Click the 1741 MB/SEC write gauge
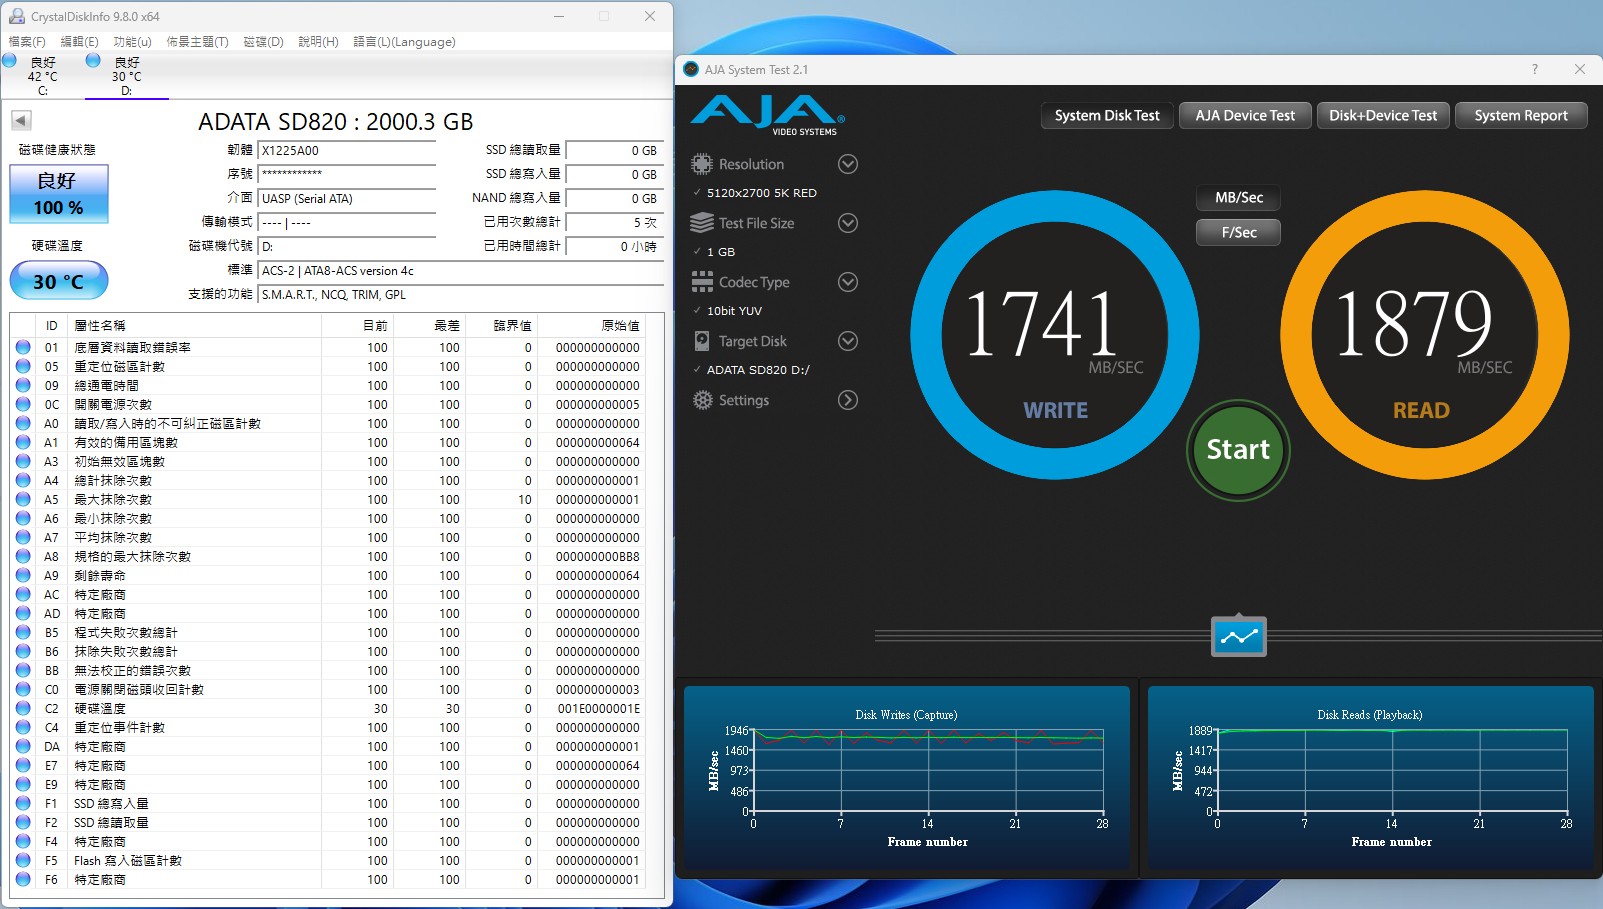 click(1055, 335)
